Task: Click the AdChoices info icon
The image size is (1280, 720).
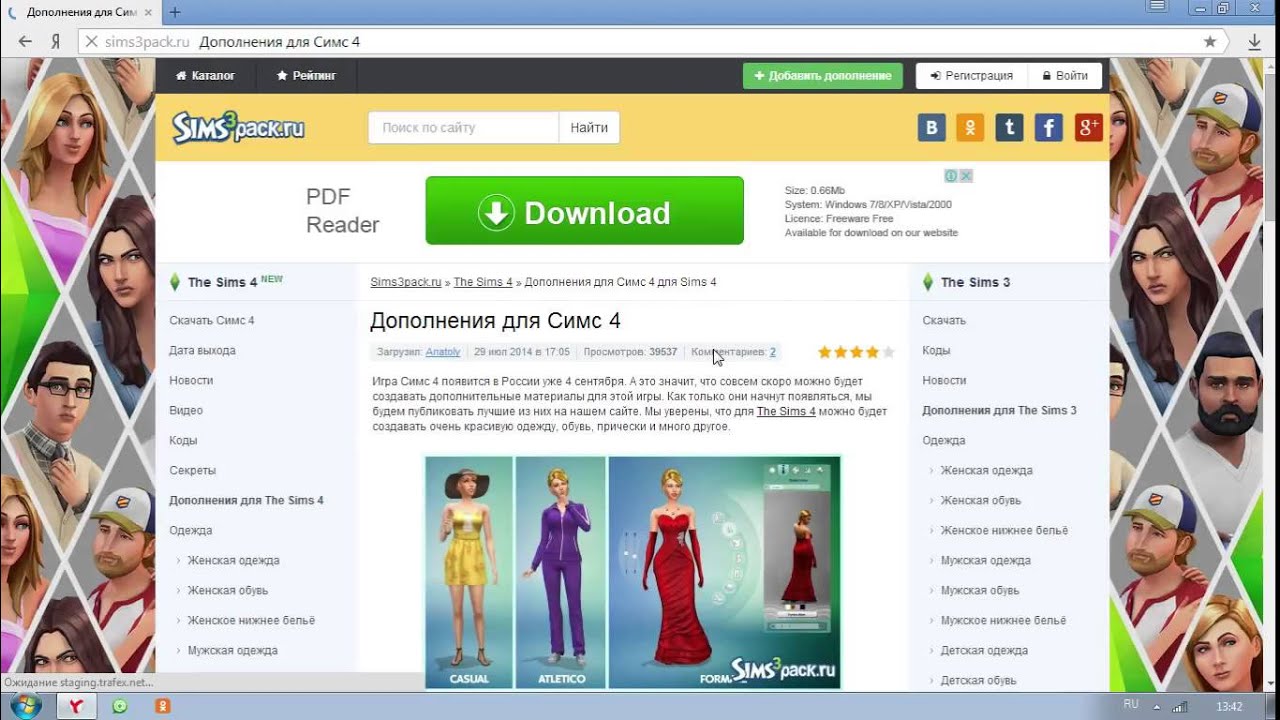Action: coord(952,176)
